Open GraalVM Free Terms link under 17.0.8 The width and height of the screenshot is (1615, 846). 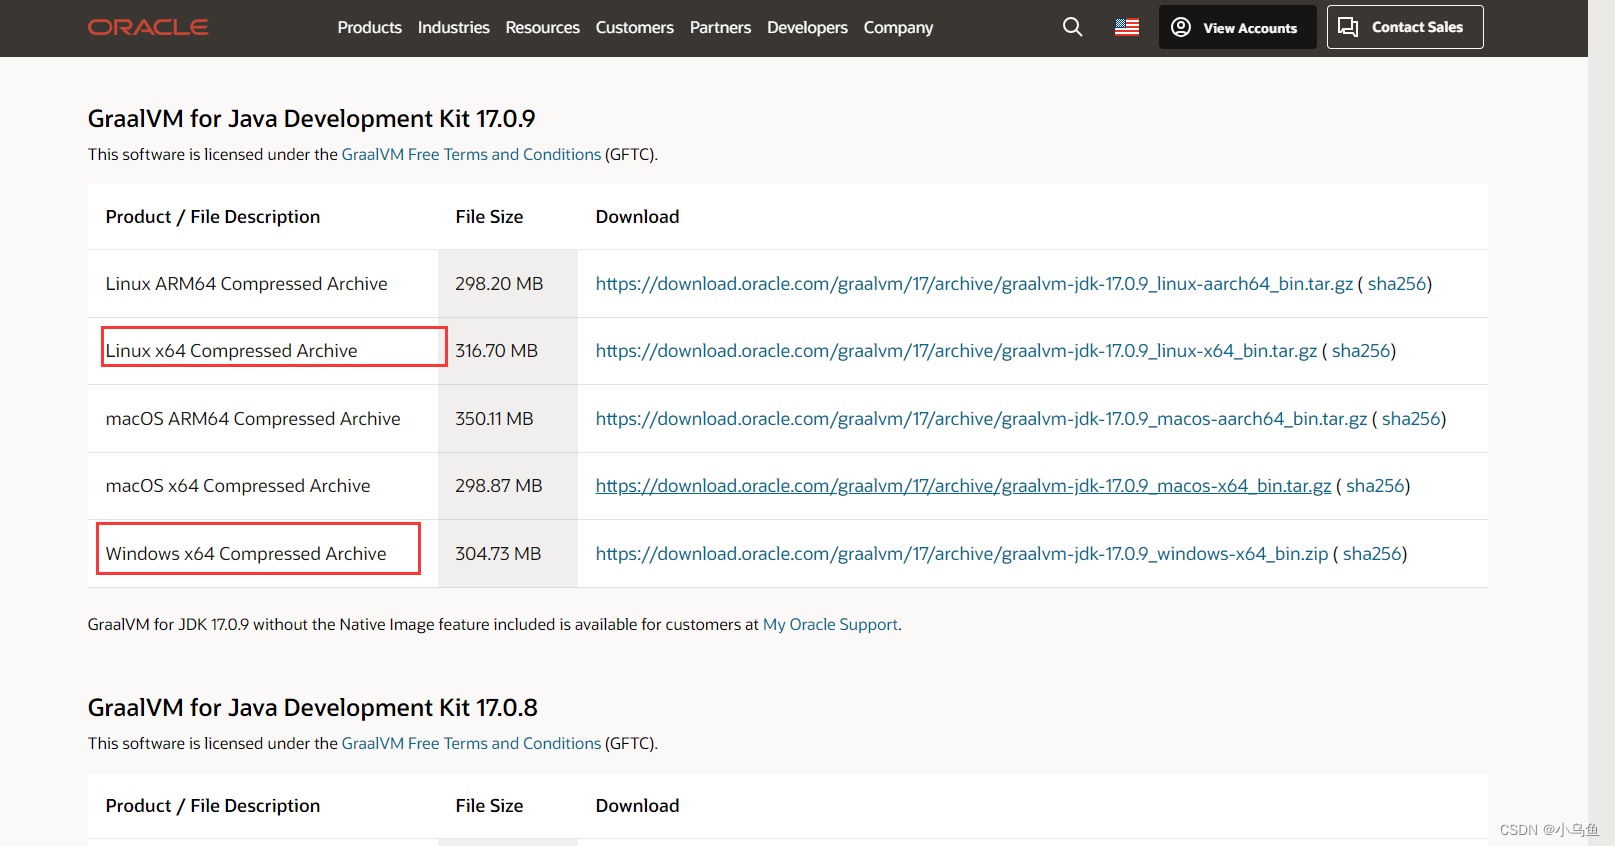pos(471,743)
